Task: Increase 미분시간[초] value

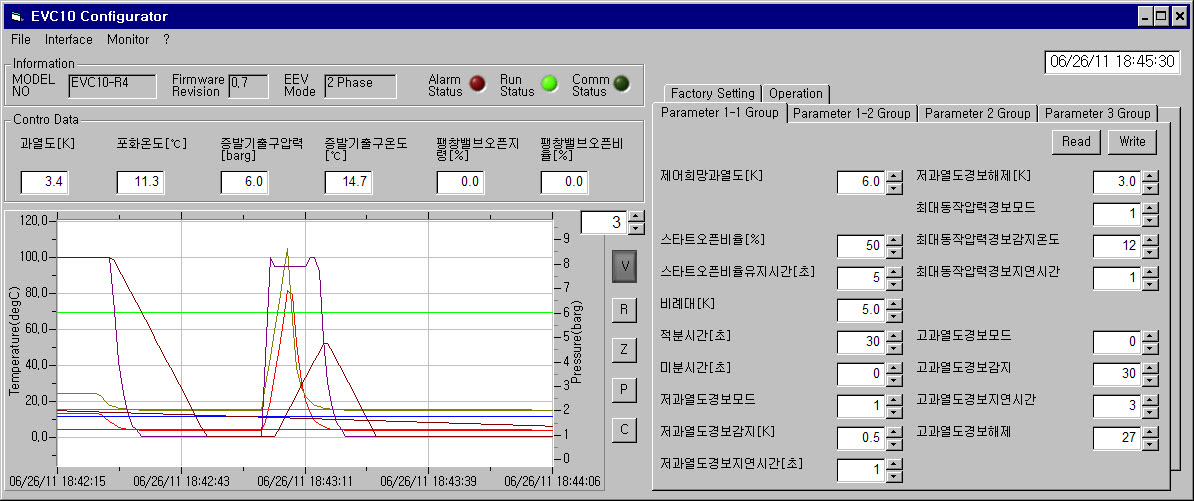Action: click(x=895, y=368)
